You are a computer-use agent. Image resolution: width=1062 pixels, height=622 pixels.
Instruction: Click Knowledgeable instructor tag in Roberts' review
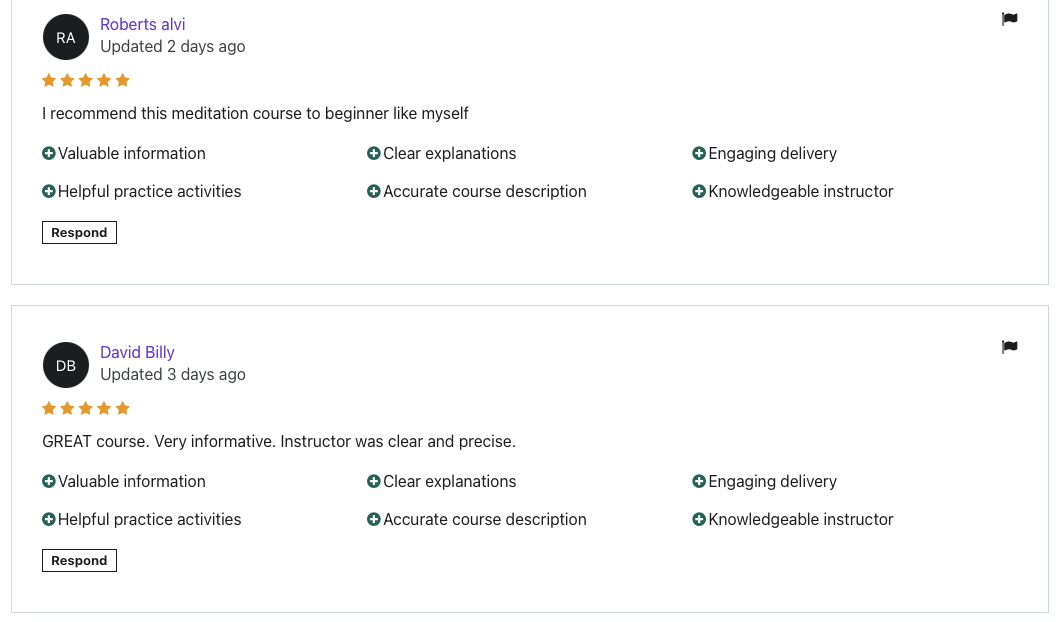tap(800, 192)
